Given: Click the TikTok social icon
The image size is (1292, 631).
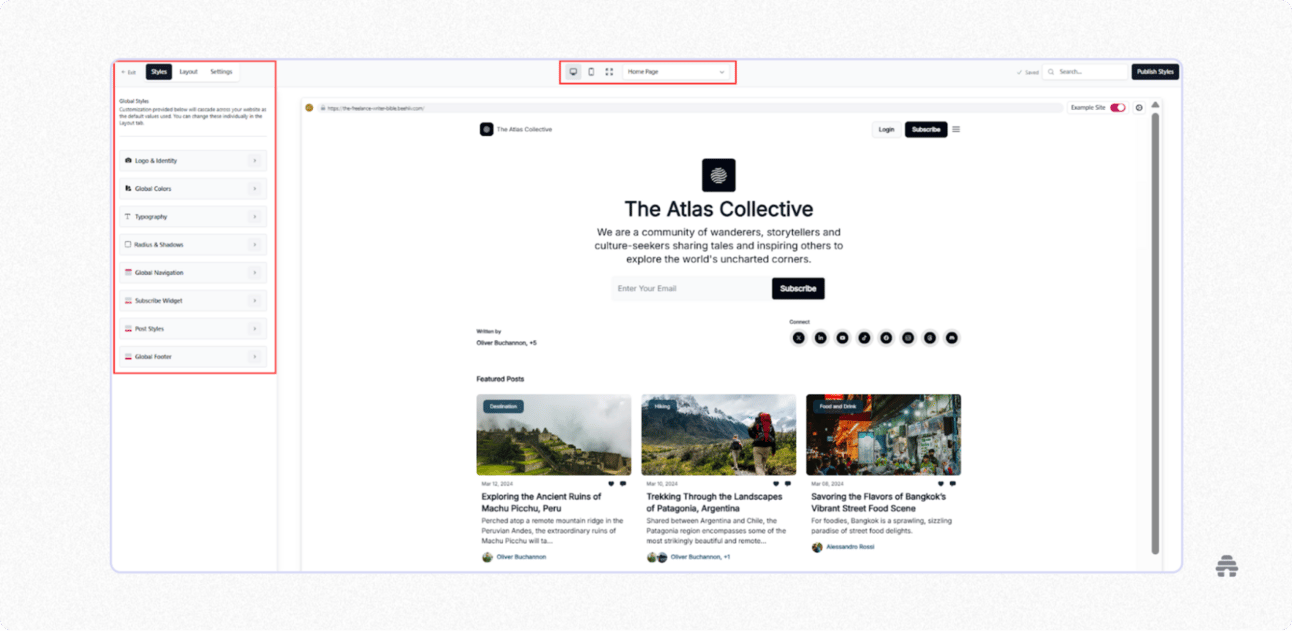Looking at the screenshot, I should pyautogui.click(x=864, y=338).
